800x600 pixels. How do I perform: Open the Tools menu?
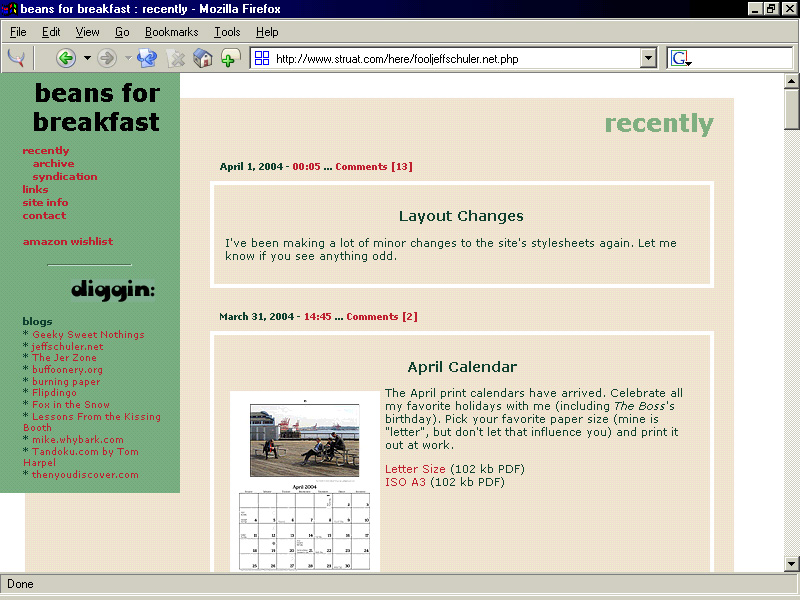[x=227, y=32]
